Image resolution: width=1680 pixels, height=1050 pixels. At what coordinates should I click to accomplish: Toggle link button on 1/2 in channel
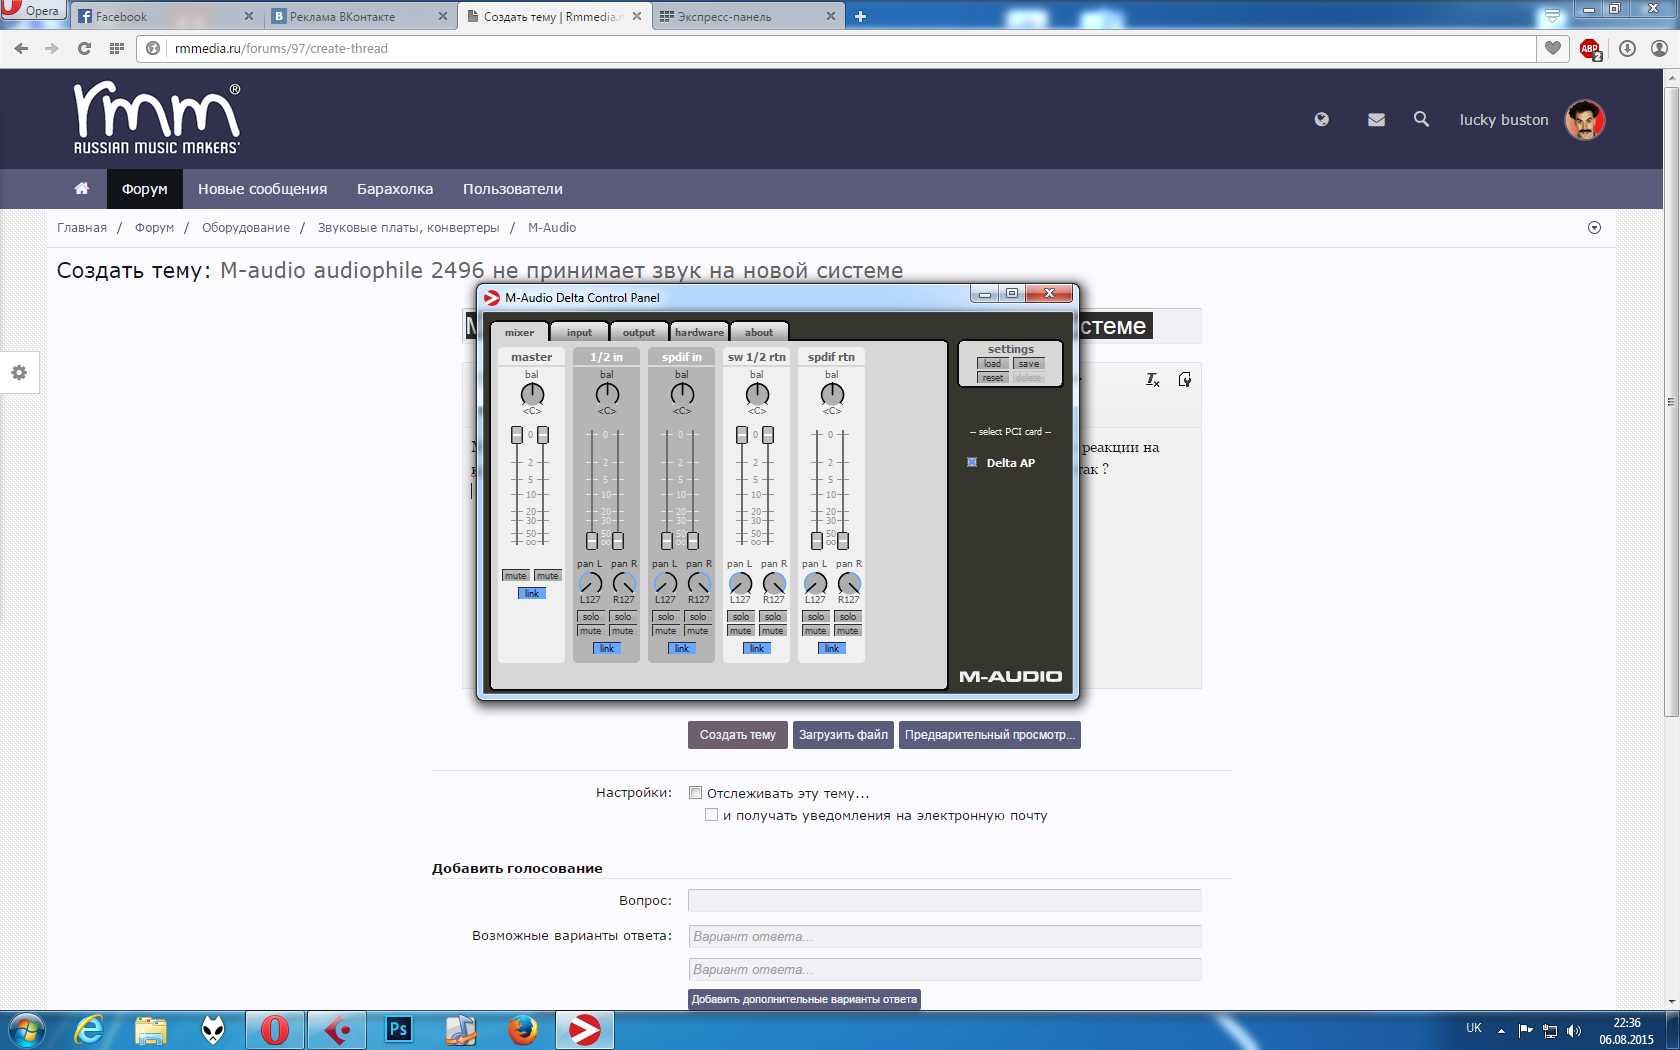click(607, 648)
